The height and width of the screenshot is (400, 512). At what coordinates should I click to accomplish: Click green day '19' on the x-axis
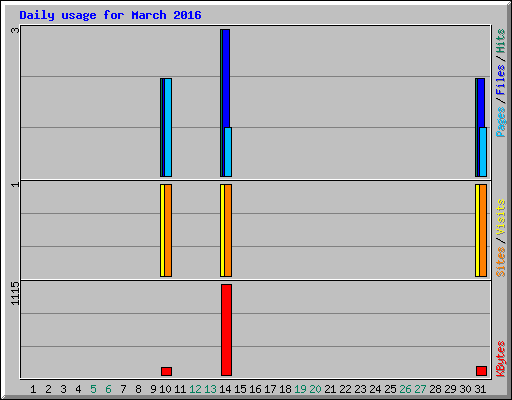coord(300,389)
